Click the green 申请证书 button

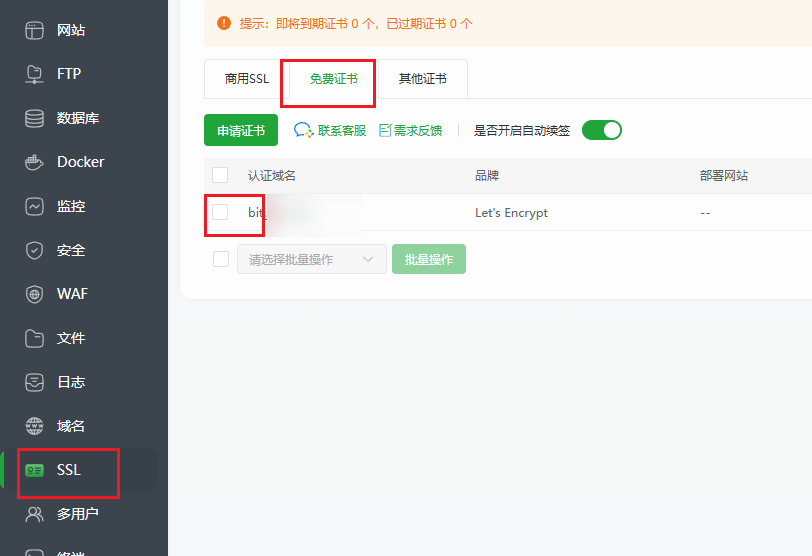pyautogui.click(x=241, y=130)
